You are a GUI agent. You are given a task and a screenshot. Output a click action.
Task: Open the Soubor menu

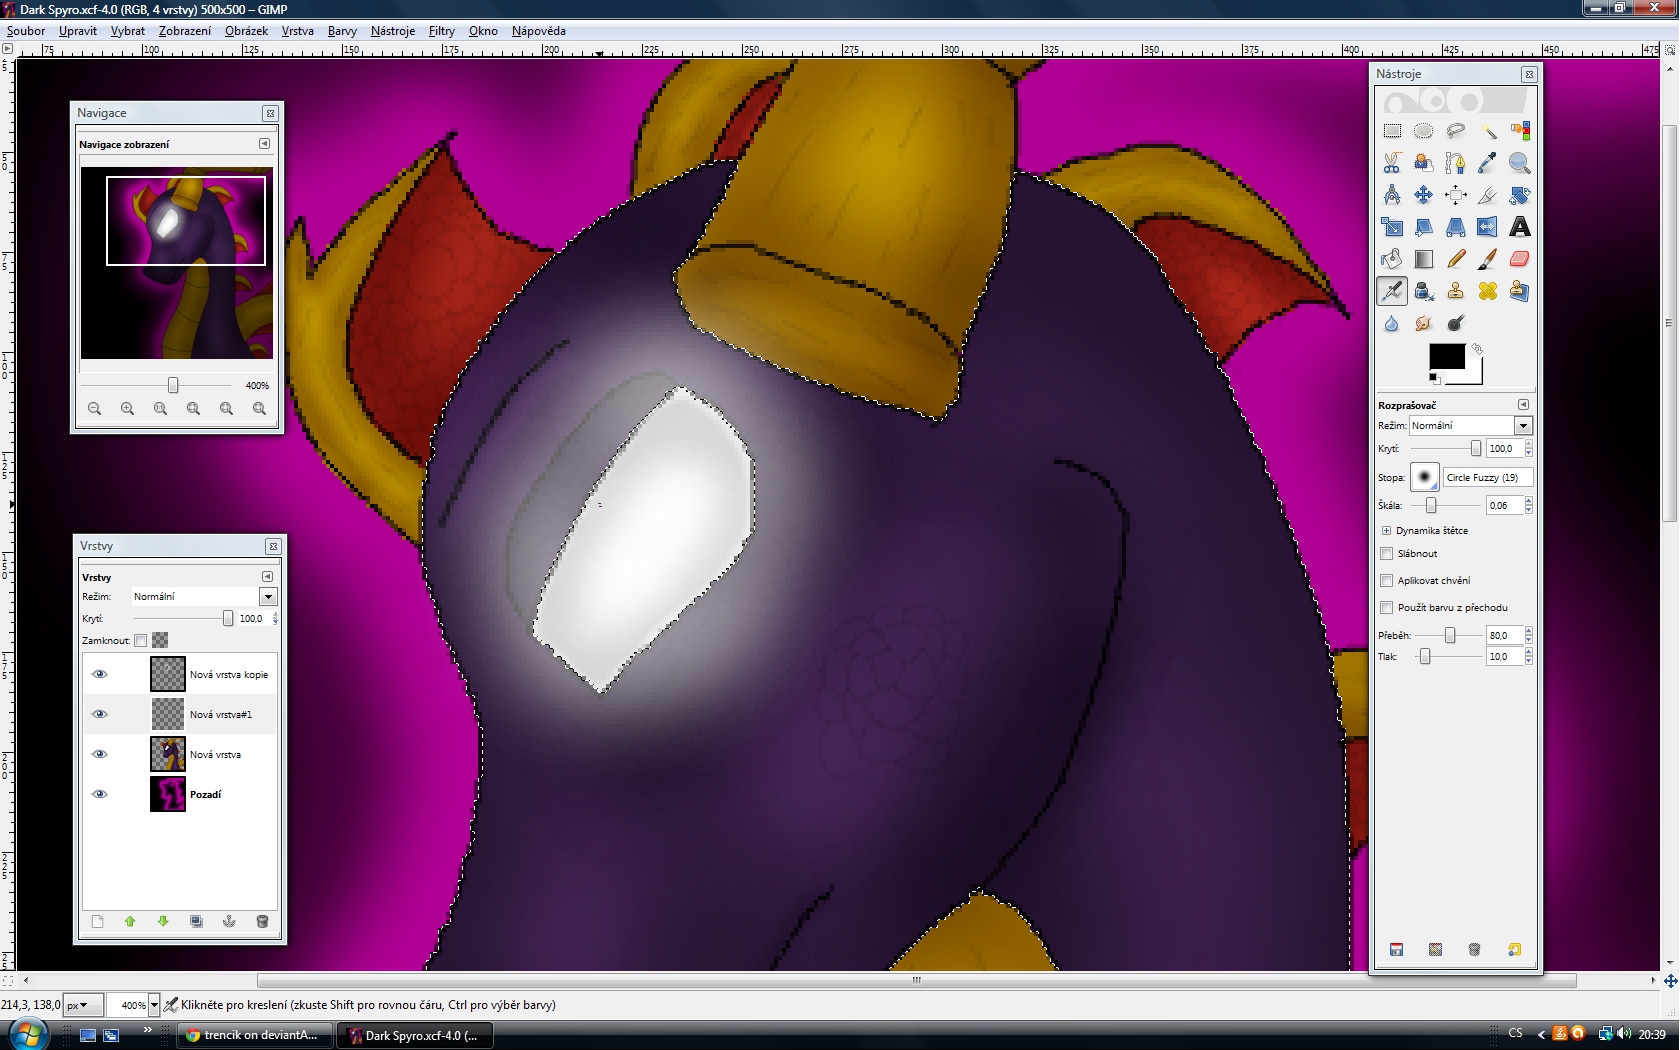pyautogui.click(x=26, y=31)
